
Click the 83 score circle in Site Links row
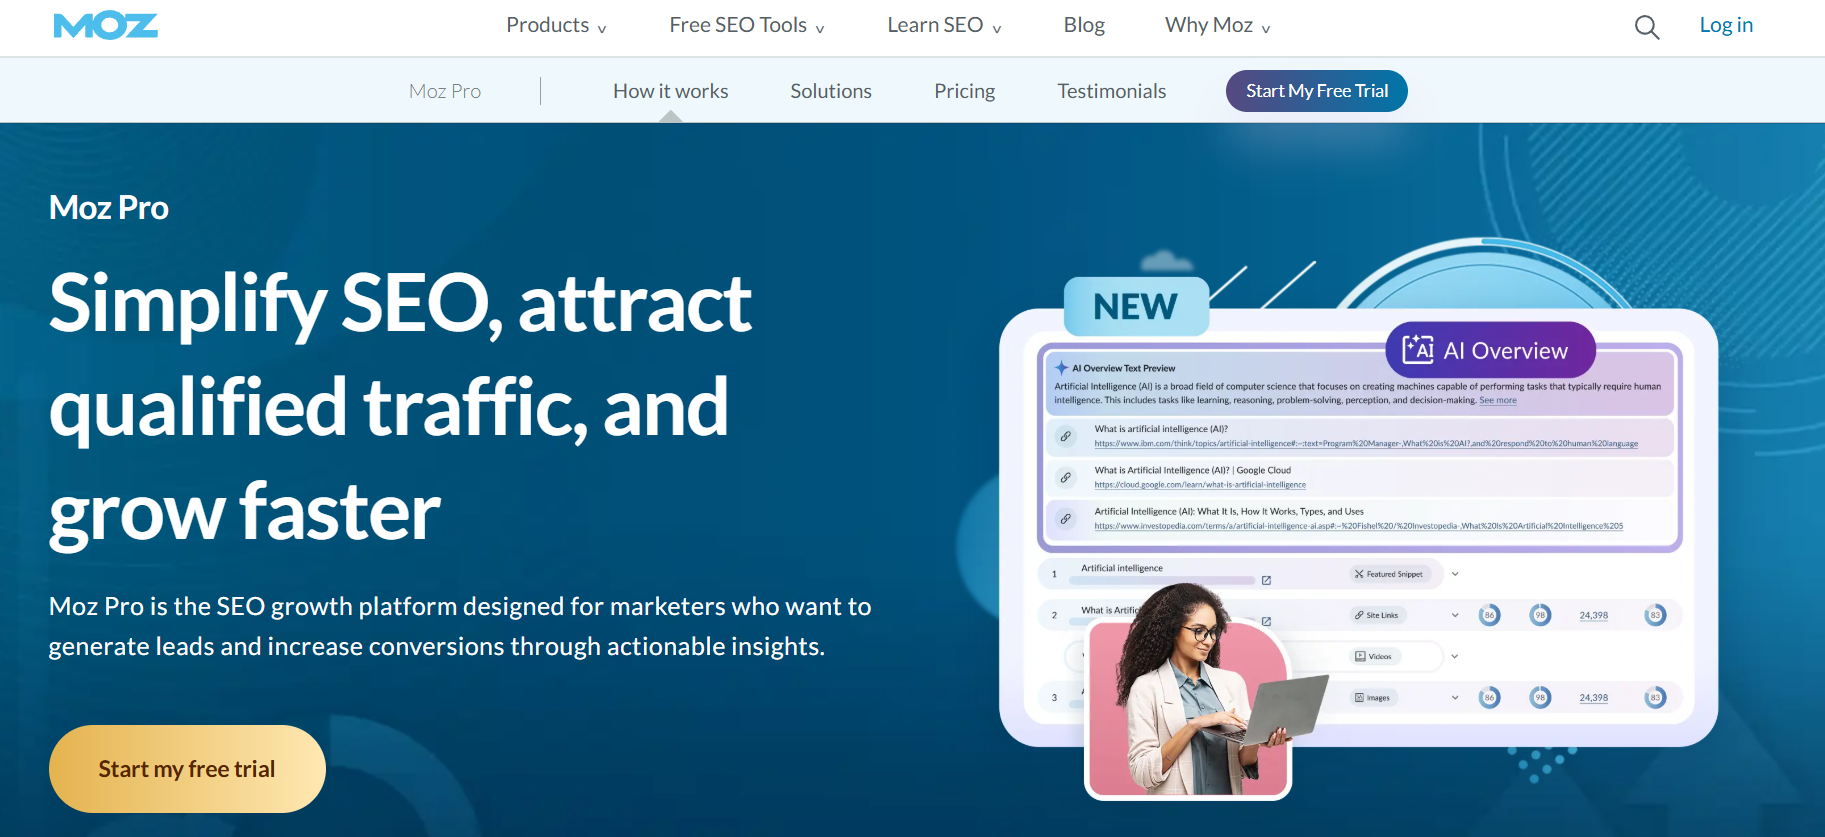click(x=1655, y=615)
